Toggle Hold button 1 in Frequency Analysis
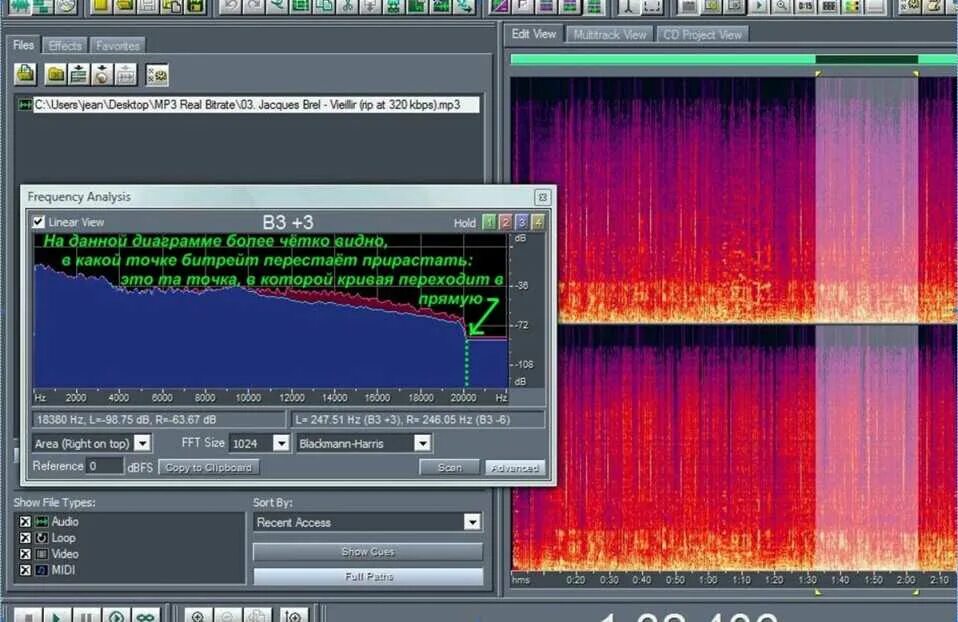Viewport: 958px width, 622px height. (x=489, y=222)
